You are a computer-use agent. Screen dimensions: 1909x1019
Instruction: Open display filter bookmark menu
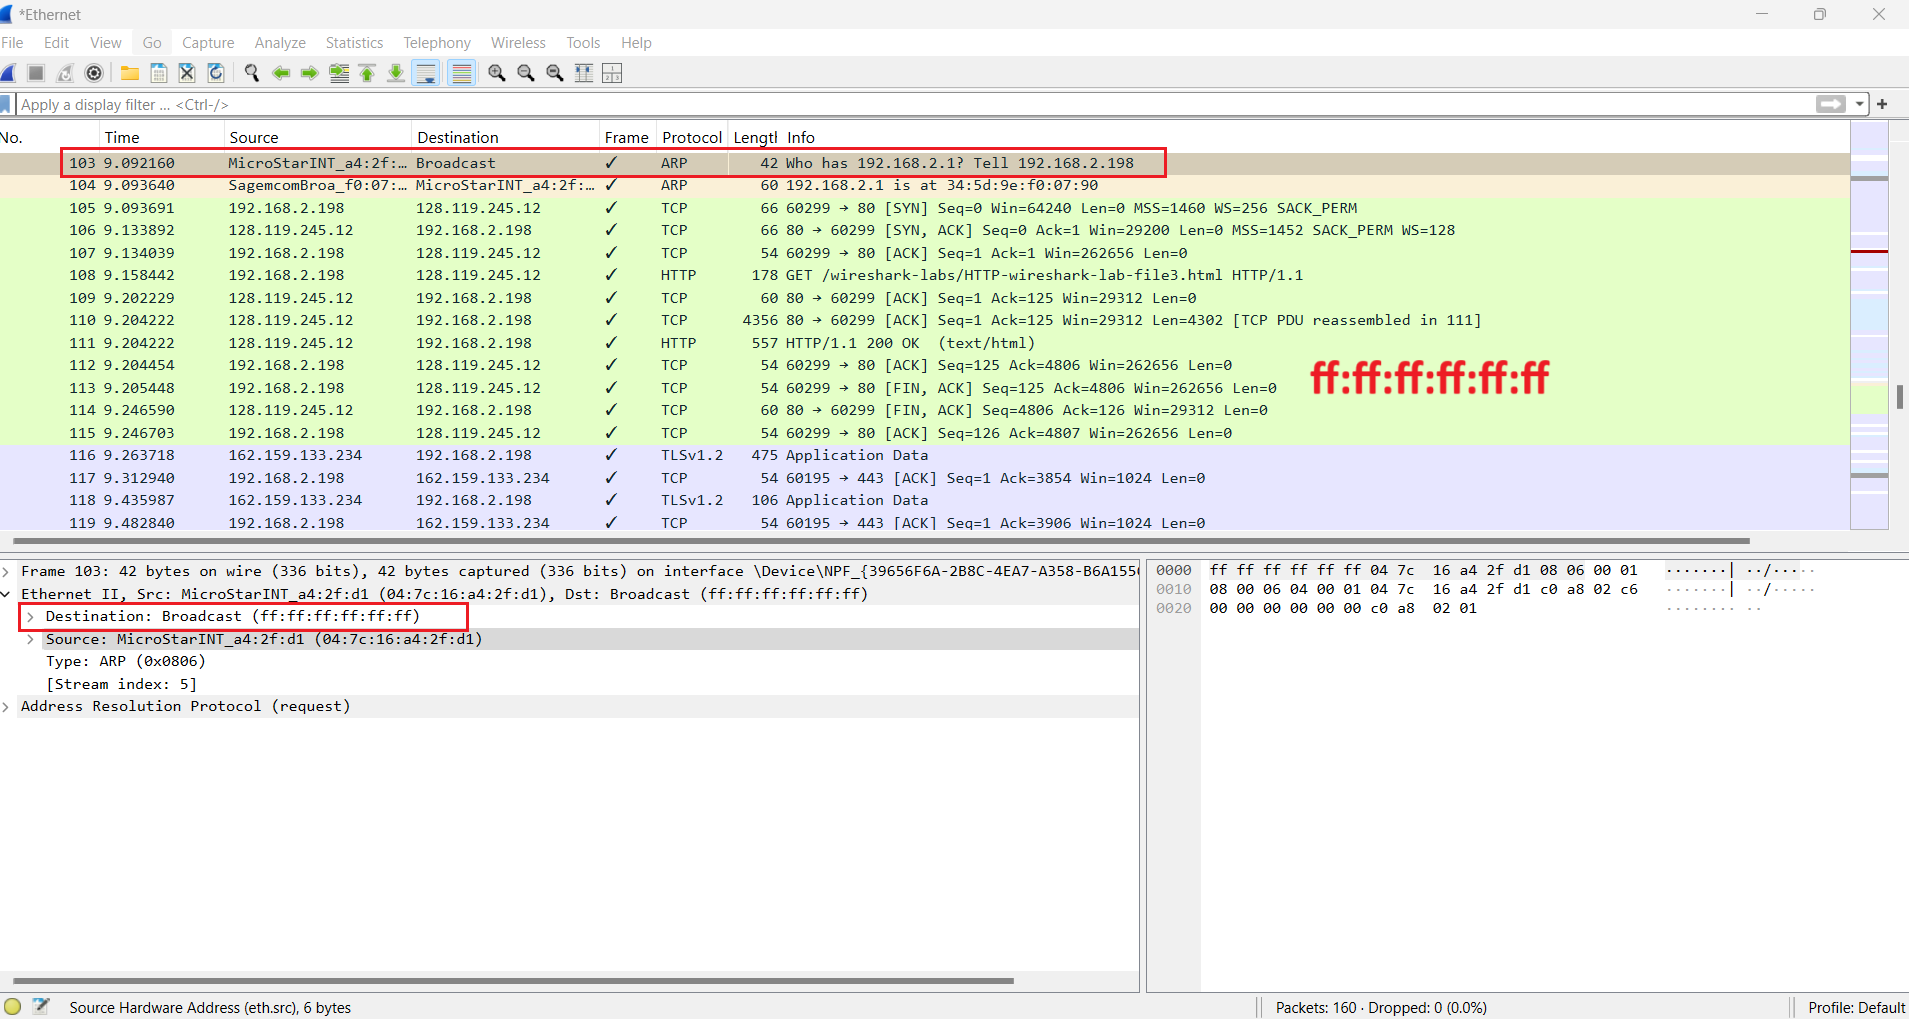point(6,104)
